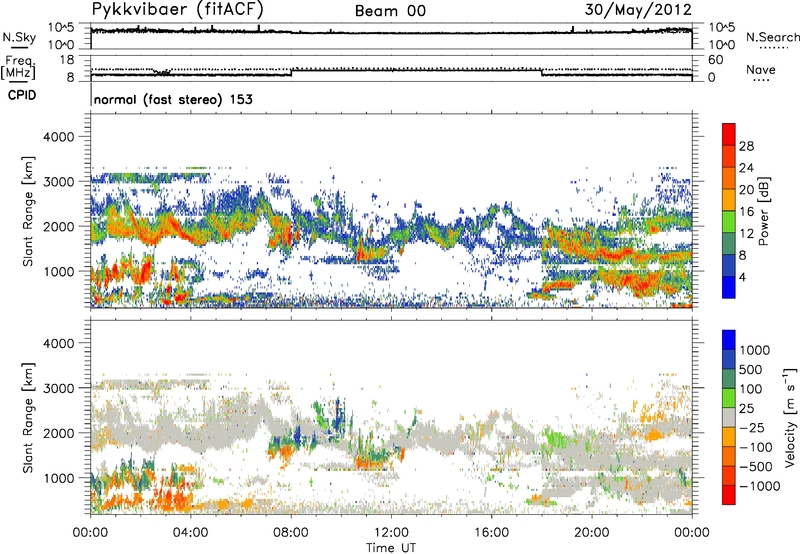
Task: Click the '16:00' time axis label
Action: [491, 533]
